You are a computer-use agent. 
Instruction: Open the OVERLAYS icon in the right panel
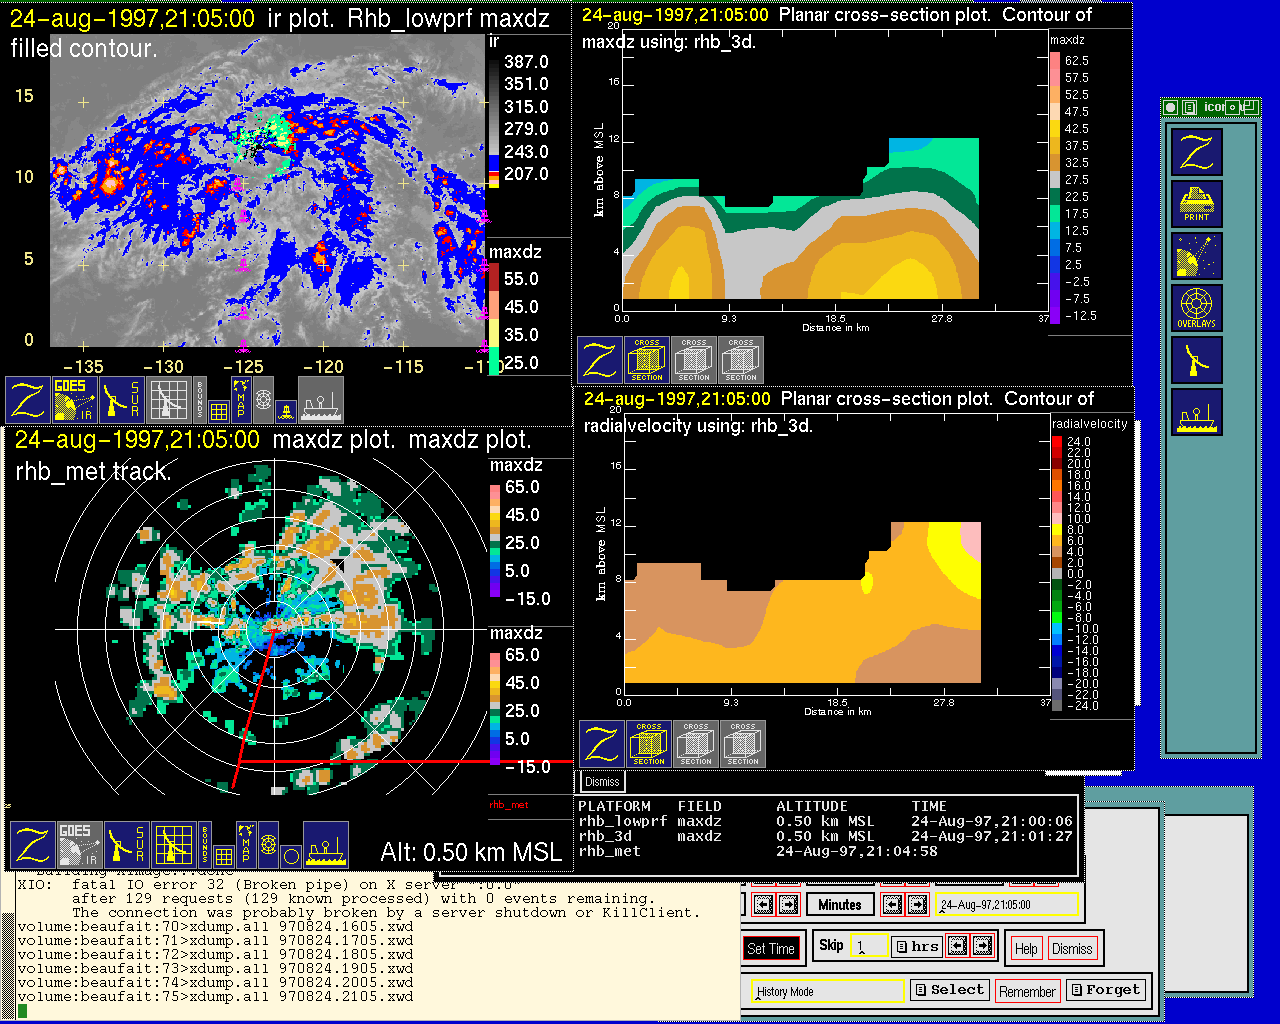click(1197, 308)
